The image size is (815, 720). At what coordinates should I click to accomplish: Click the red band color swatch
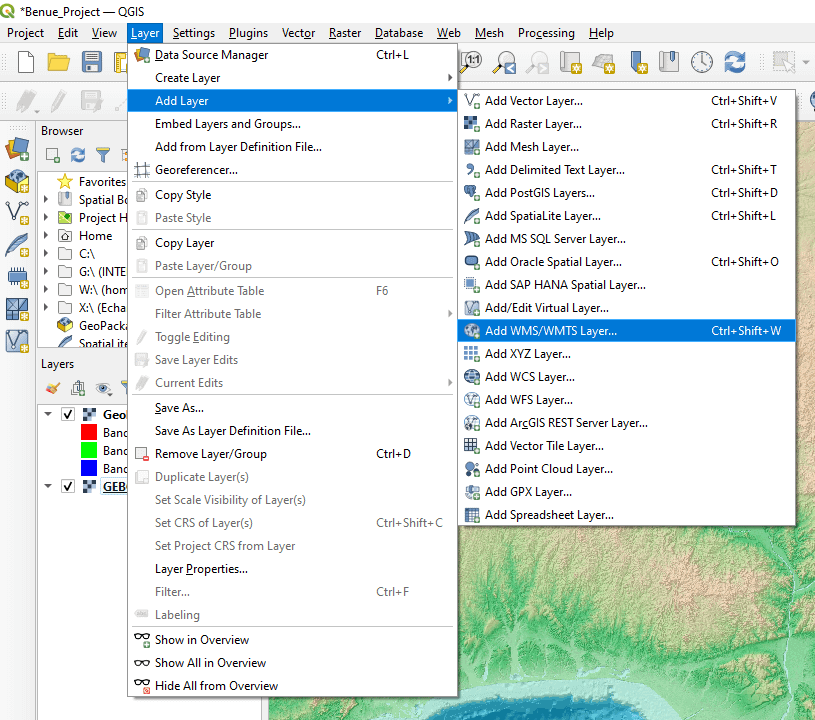tap(88, 433)
